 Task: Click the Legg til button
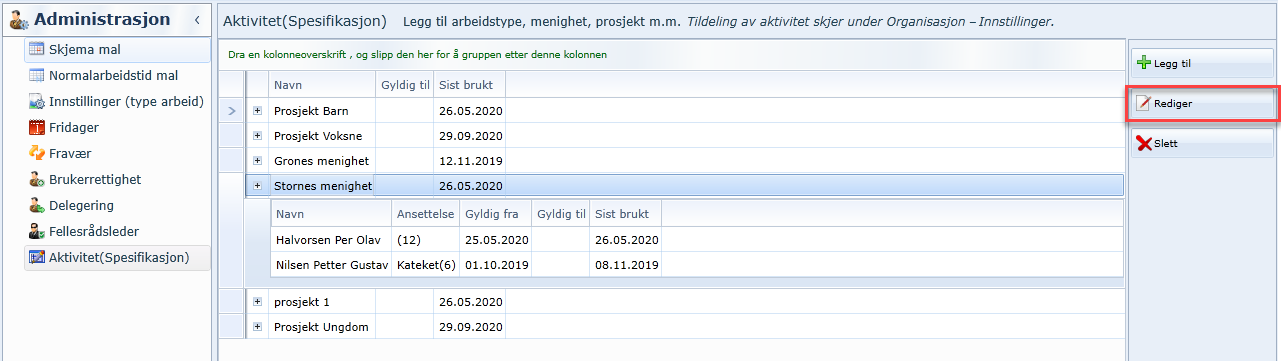[x=1202, y=63]
